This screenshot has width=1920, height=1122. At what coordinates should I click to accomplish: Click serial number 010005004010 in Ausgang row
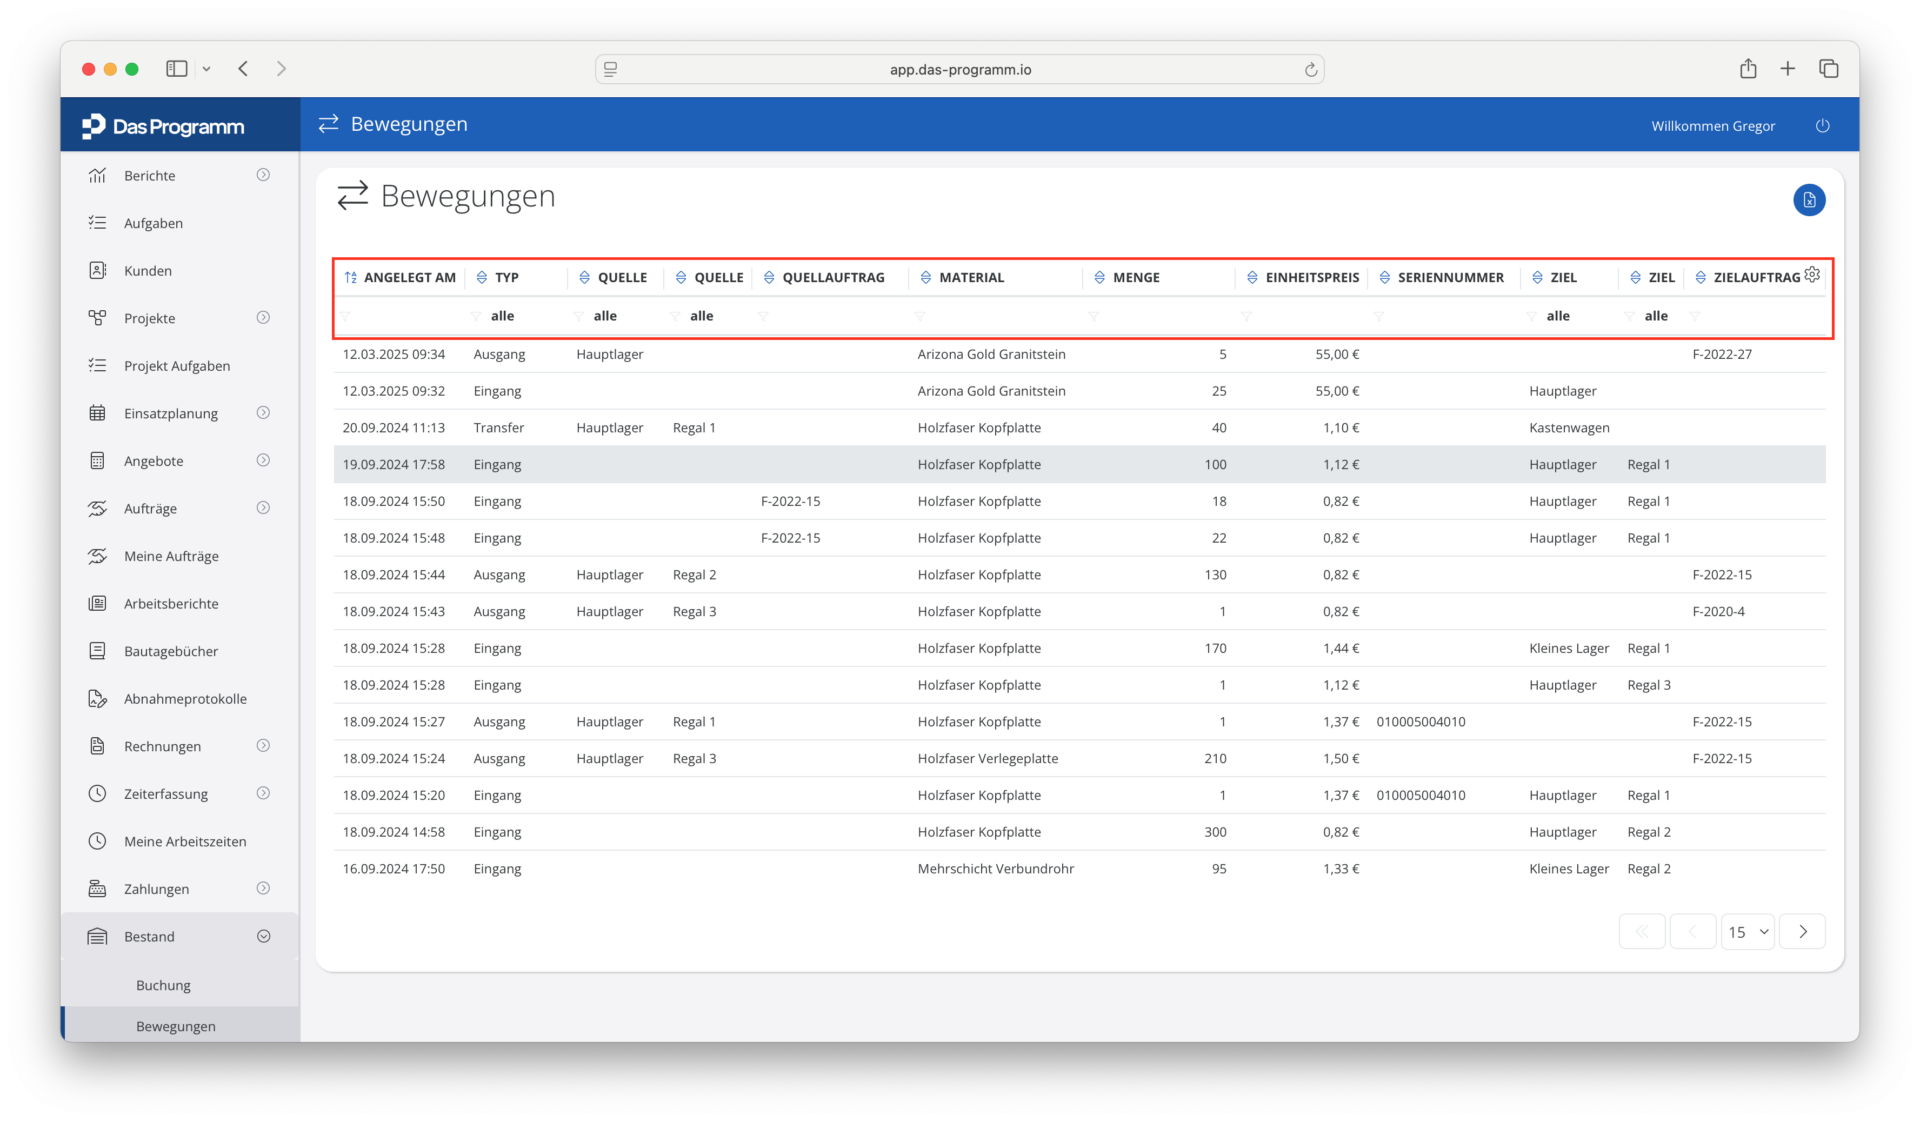coord(1420,722)
